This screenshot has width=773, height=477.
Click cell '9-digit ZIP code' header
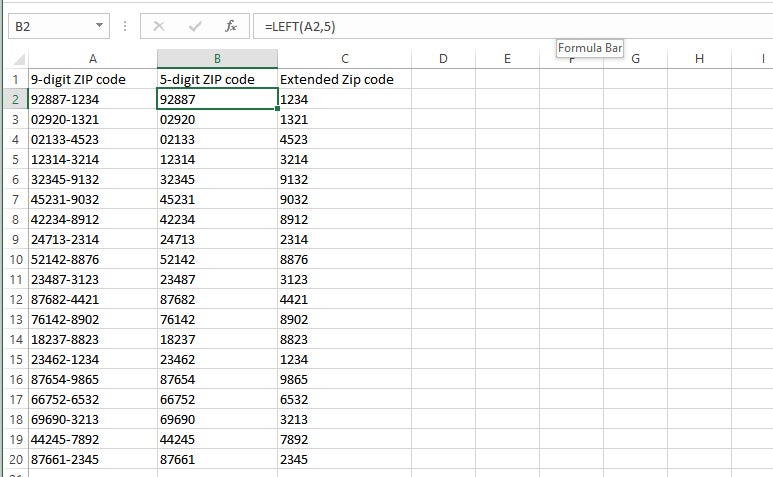(93, 79)
